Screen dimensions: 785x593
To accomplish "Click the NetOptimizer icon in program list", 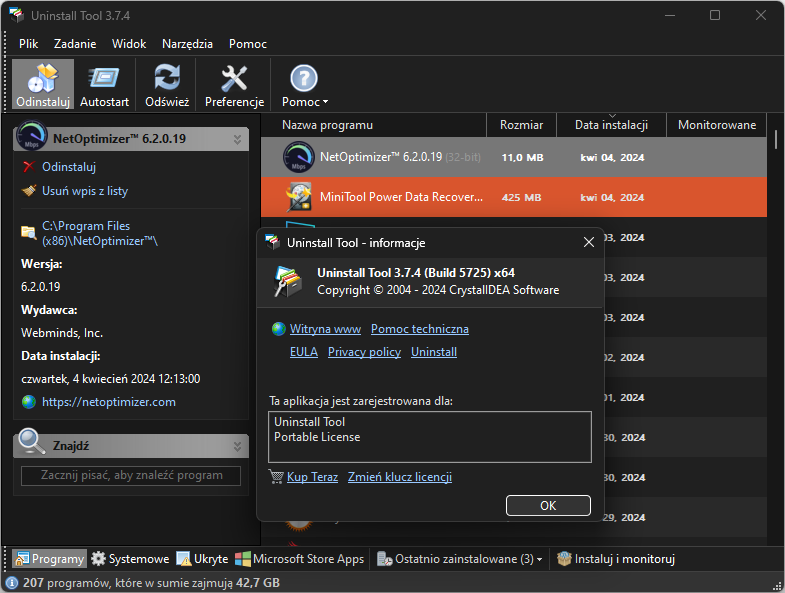I will [x=298, y=157].
